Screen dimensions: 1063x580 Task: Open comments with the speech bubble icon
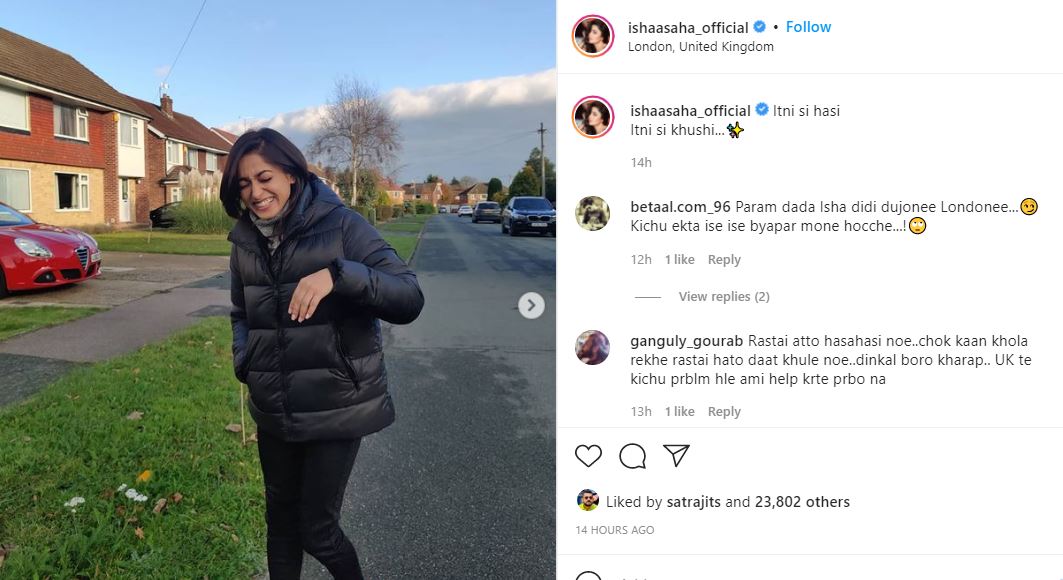pos(633,456)
